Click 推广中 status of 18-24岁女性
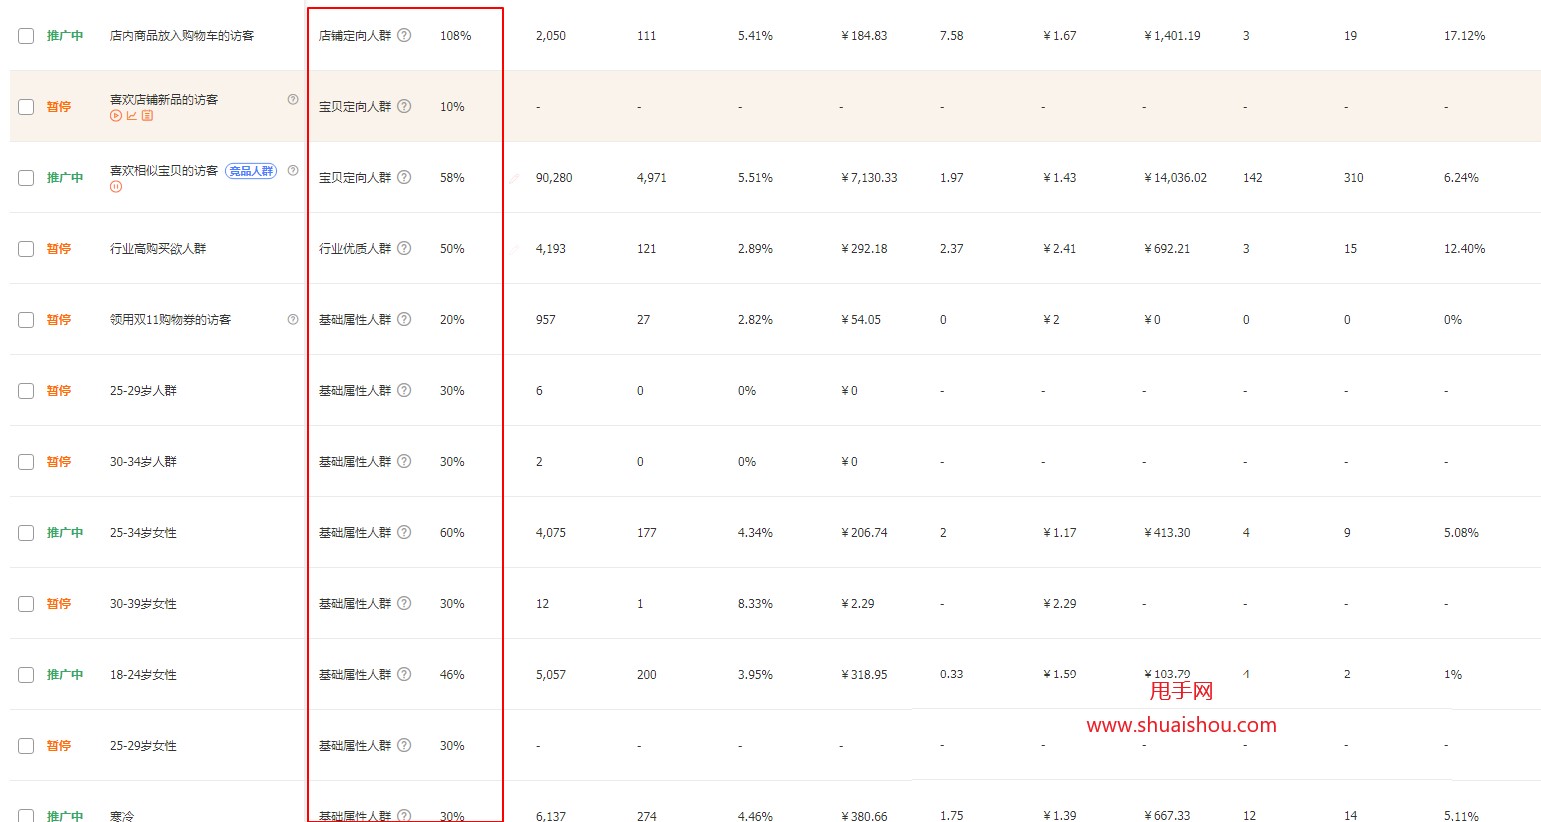 [x=65, y=675]
